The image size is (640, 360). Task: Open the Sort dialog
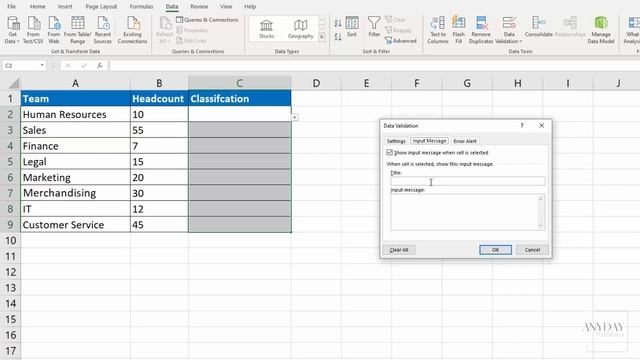(x=352, y=27)
